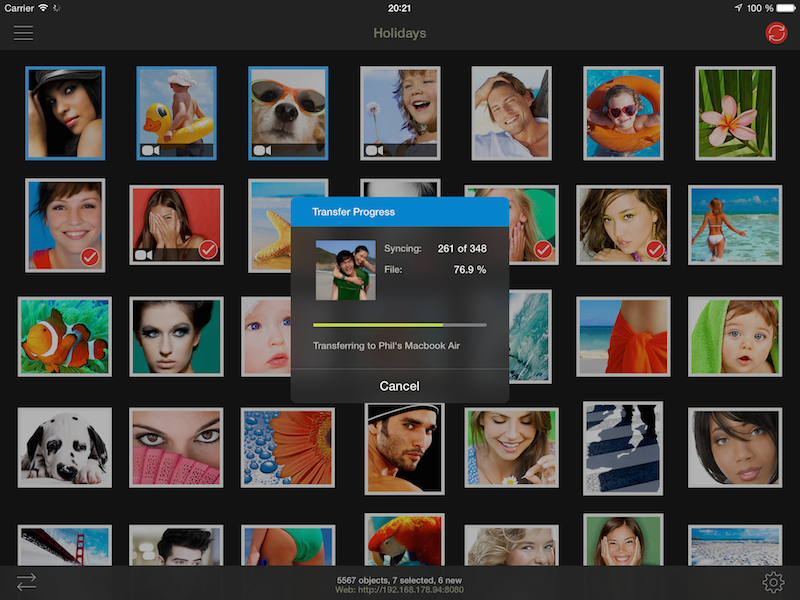This screenshot has width=800, height=600.
Task: Select the woman wading in ocean photo
Action: (x=735, y=225)
